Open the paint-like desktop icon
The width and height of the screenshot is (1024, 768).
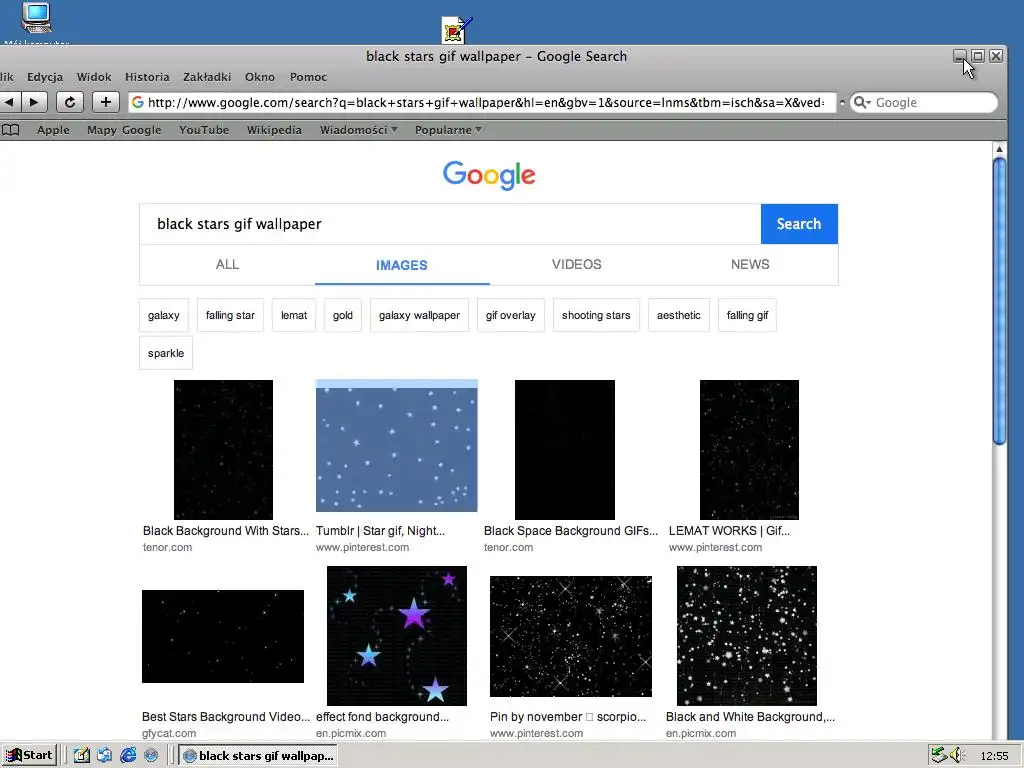click(x=456, y=29)
